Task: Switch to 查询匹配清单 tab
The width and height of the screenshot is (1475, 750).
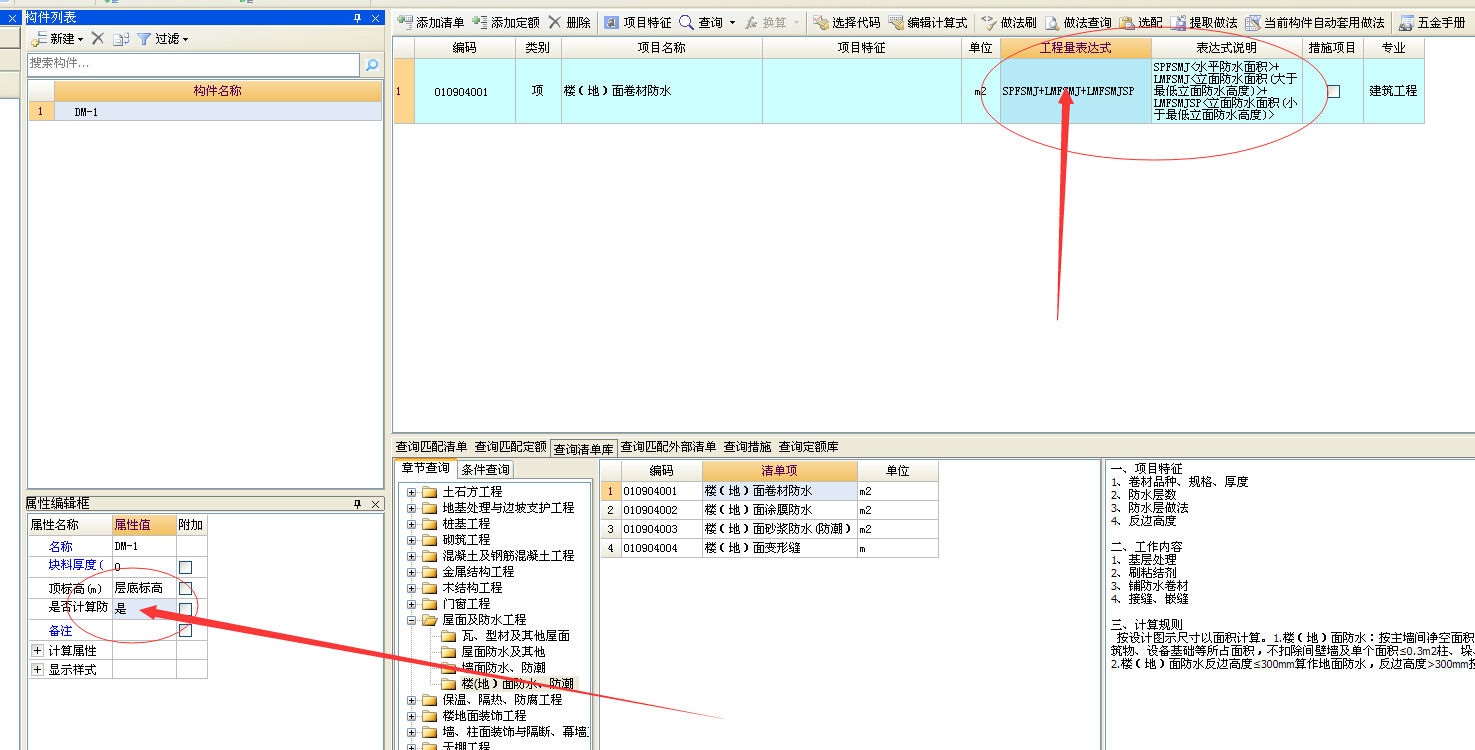Action: click(431, 447)
